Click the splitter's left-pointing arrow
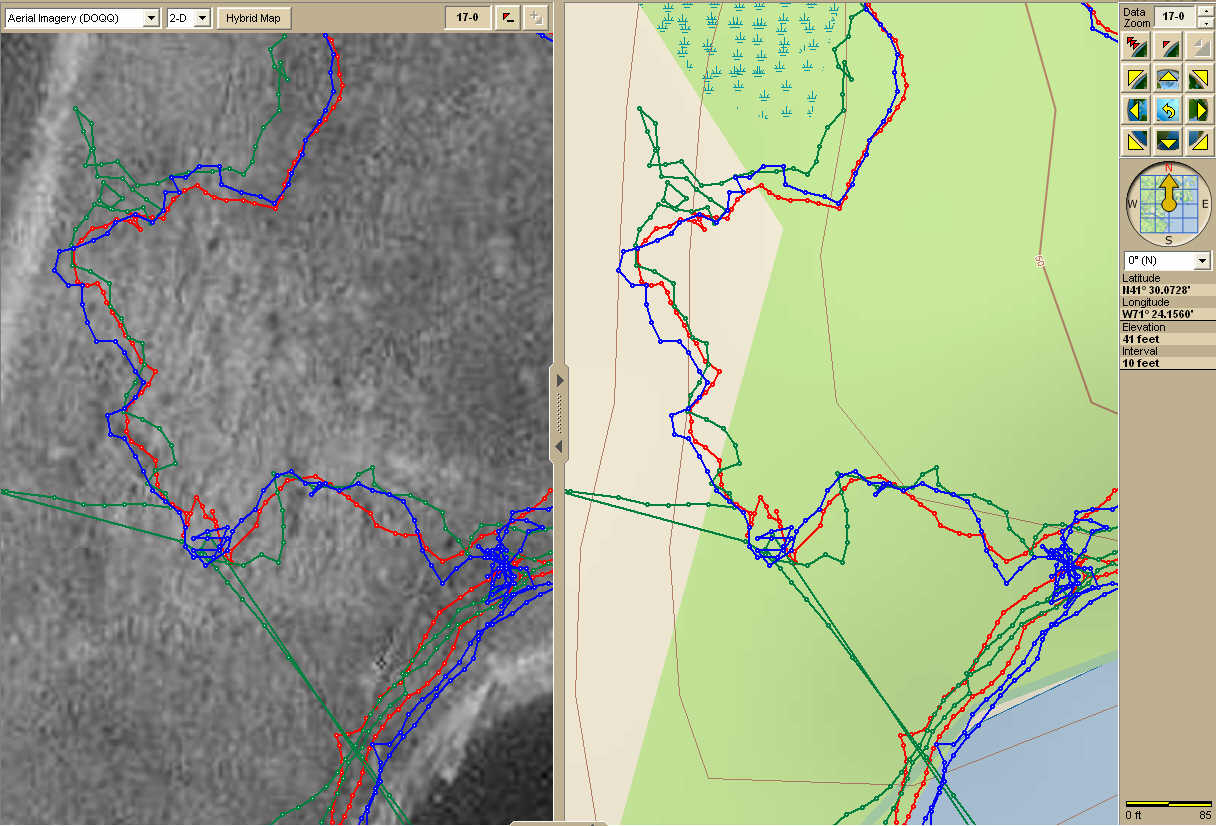Screen dimensions: 1216x826 click(560, 446)
